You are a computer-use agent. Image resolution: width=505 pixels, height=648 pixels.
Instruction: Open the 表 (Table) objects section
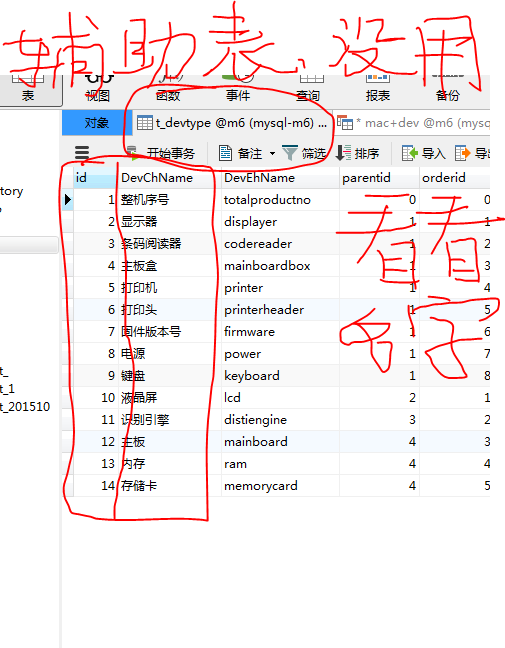tap(28, 90)
